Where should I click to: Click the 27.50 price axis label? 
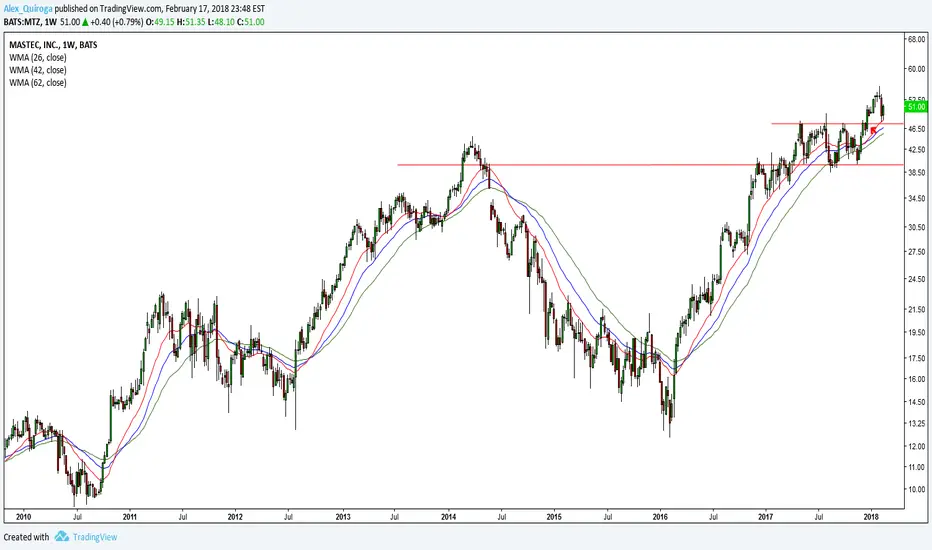(917, 252)
